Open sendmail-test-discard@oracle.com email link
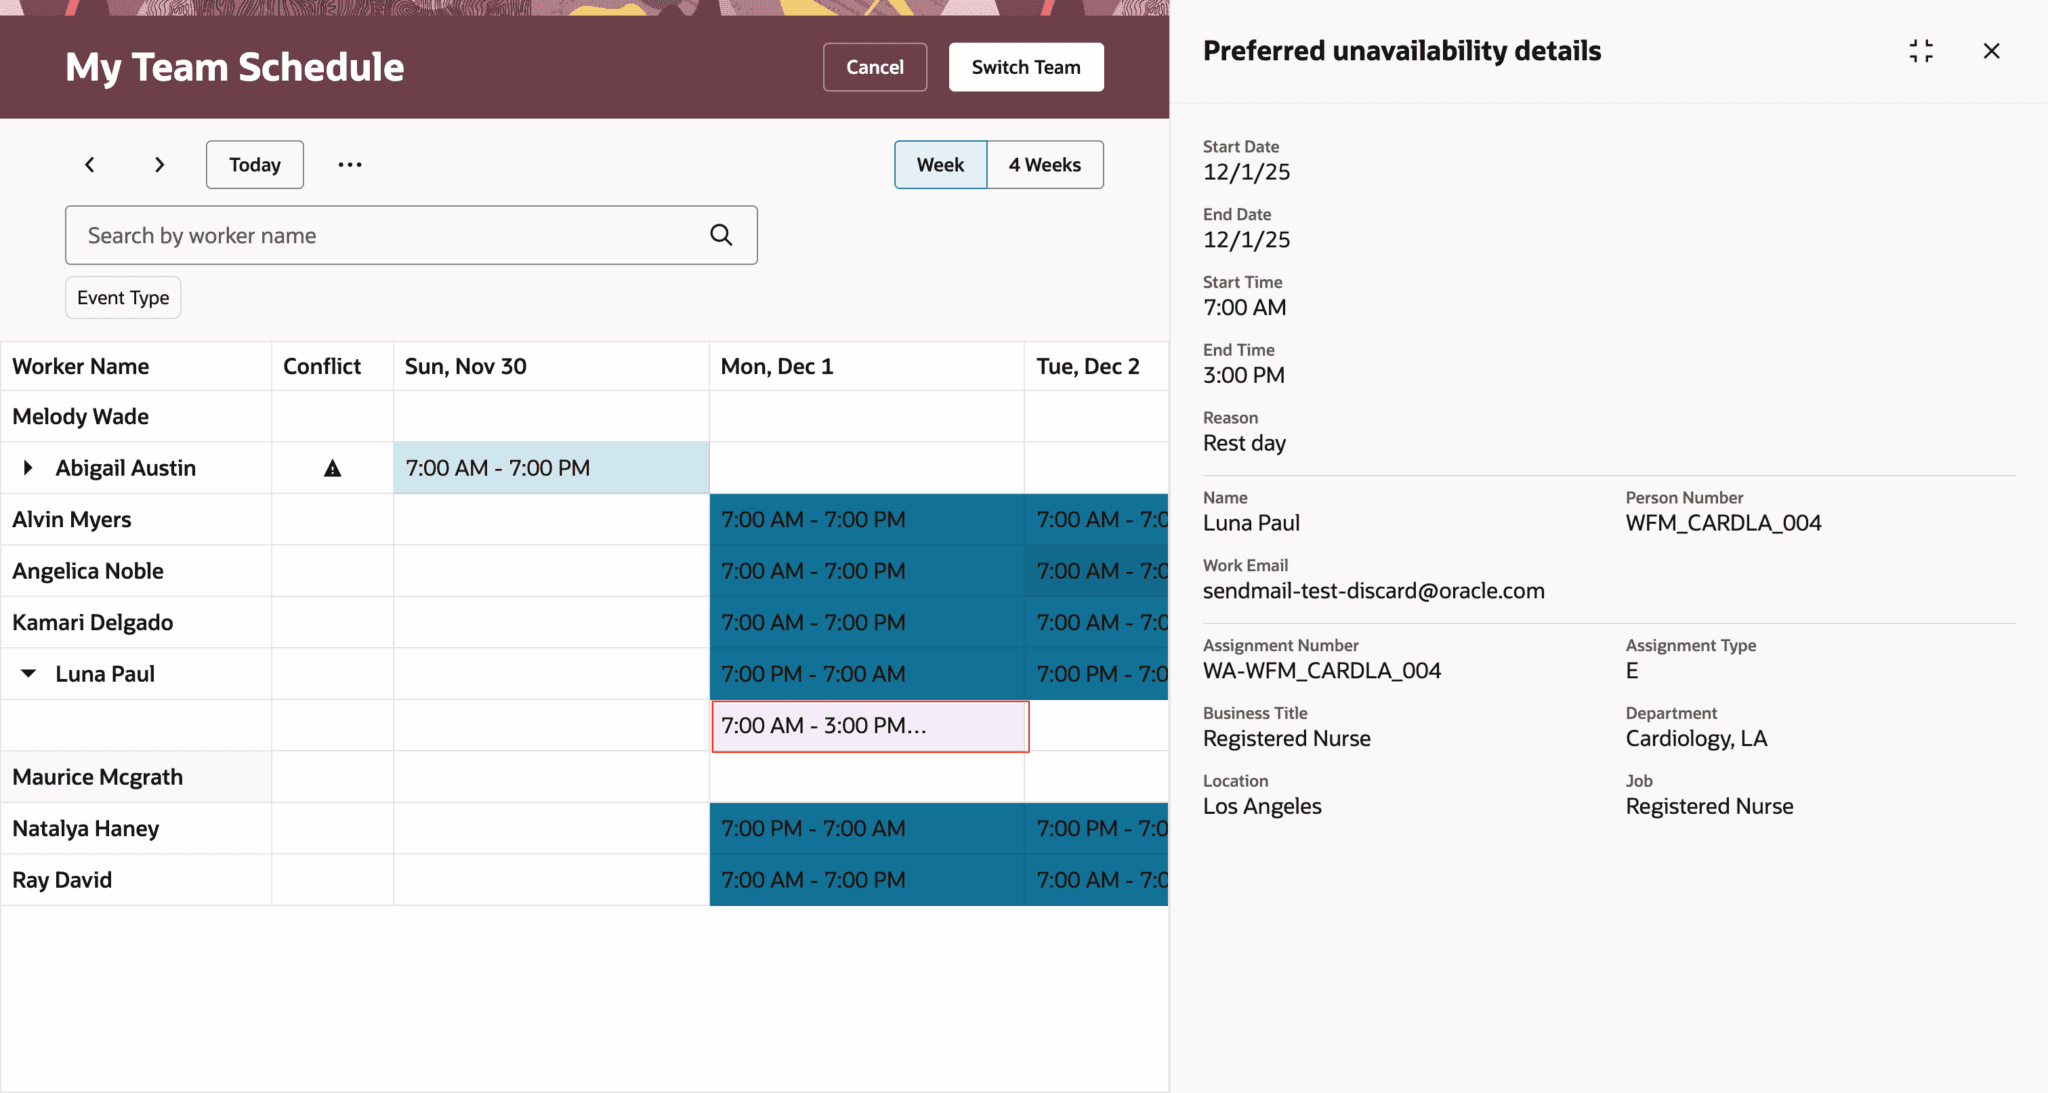 [1373, 590]
